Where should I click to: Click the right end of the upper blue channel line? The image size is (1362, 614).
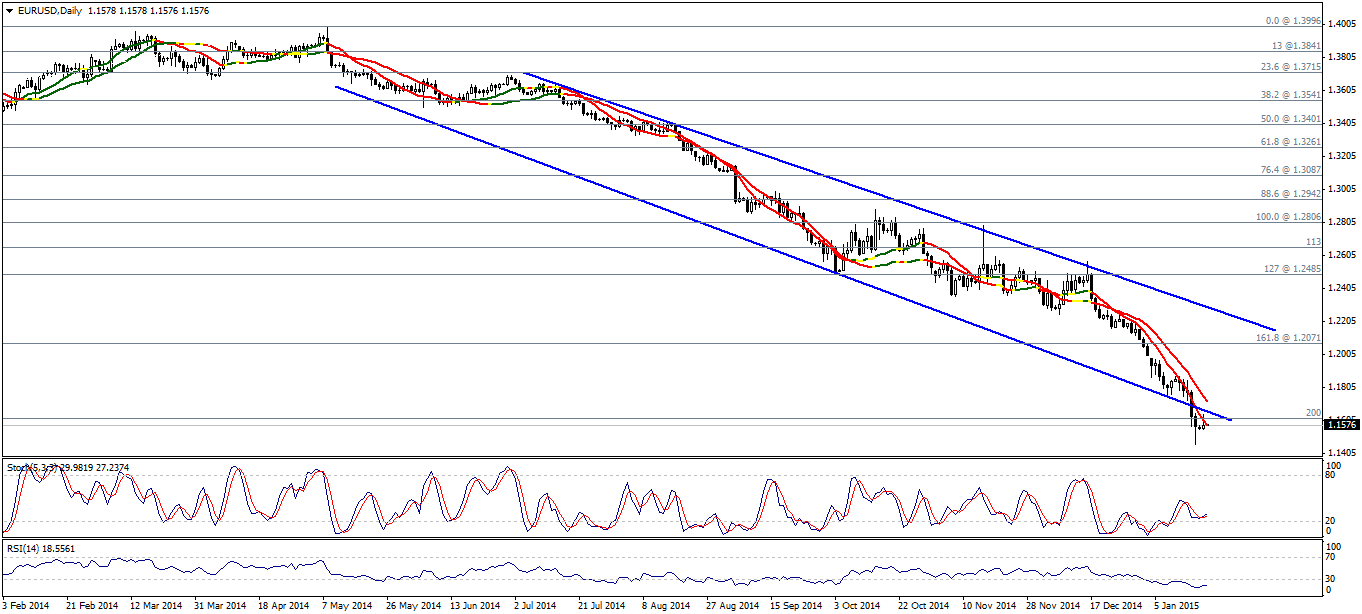tap(1275, 329)
